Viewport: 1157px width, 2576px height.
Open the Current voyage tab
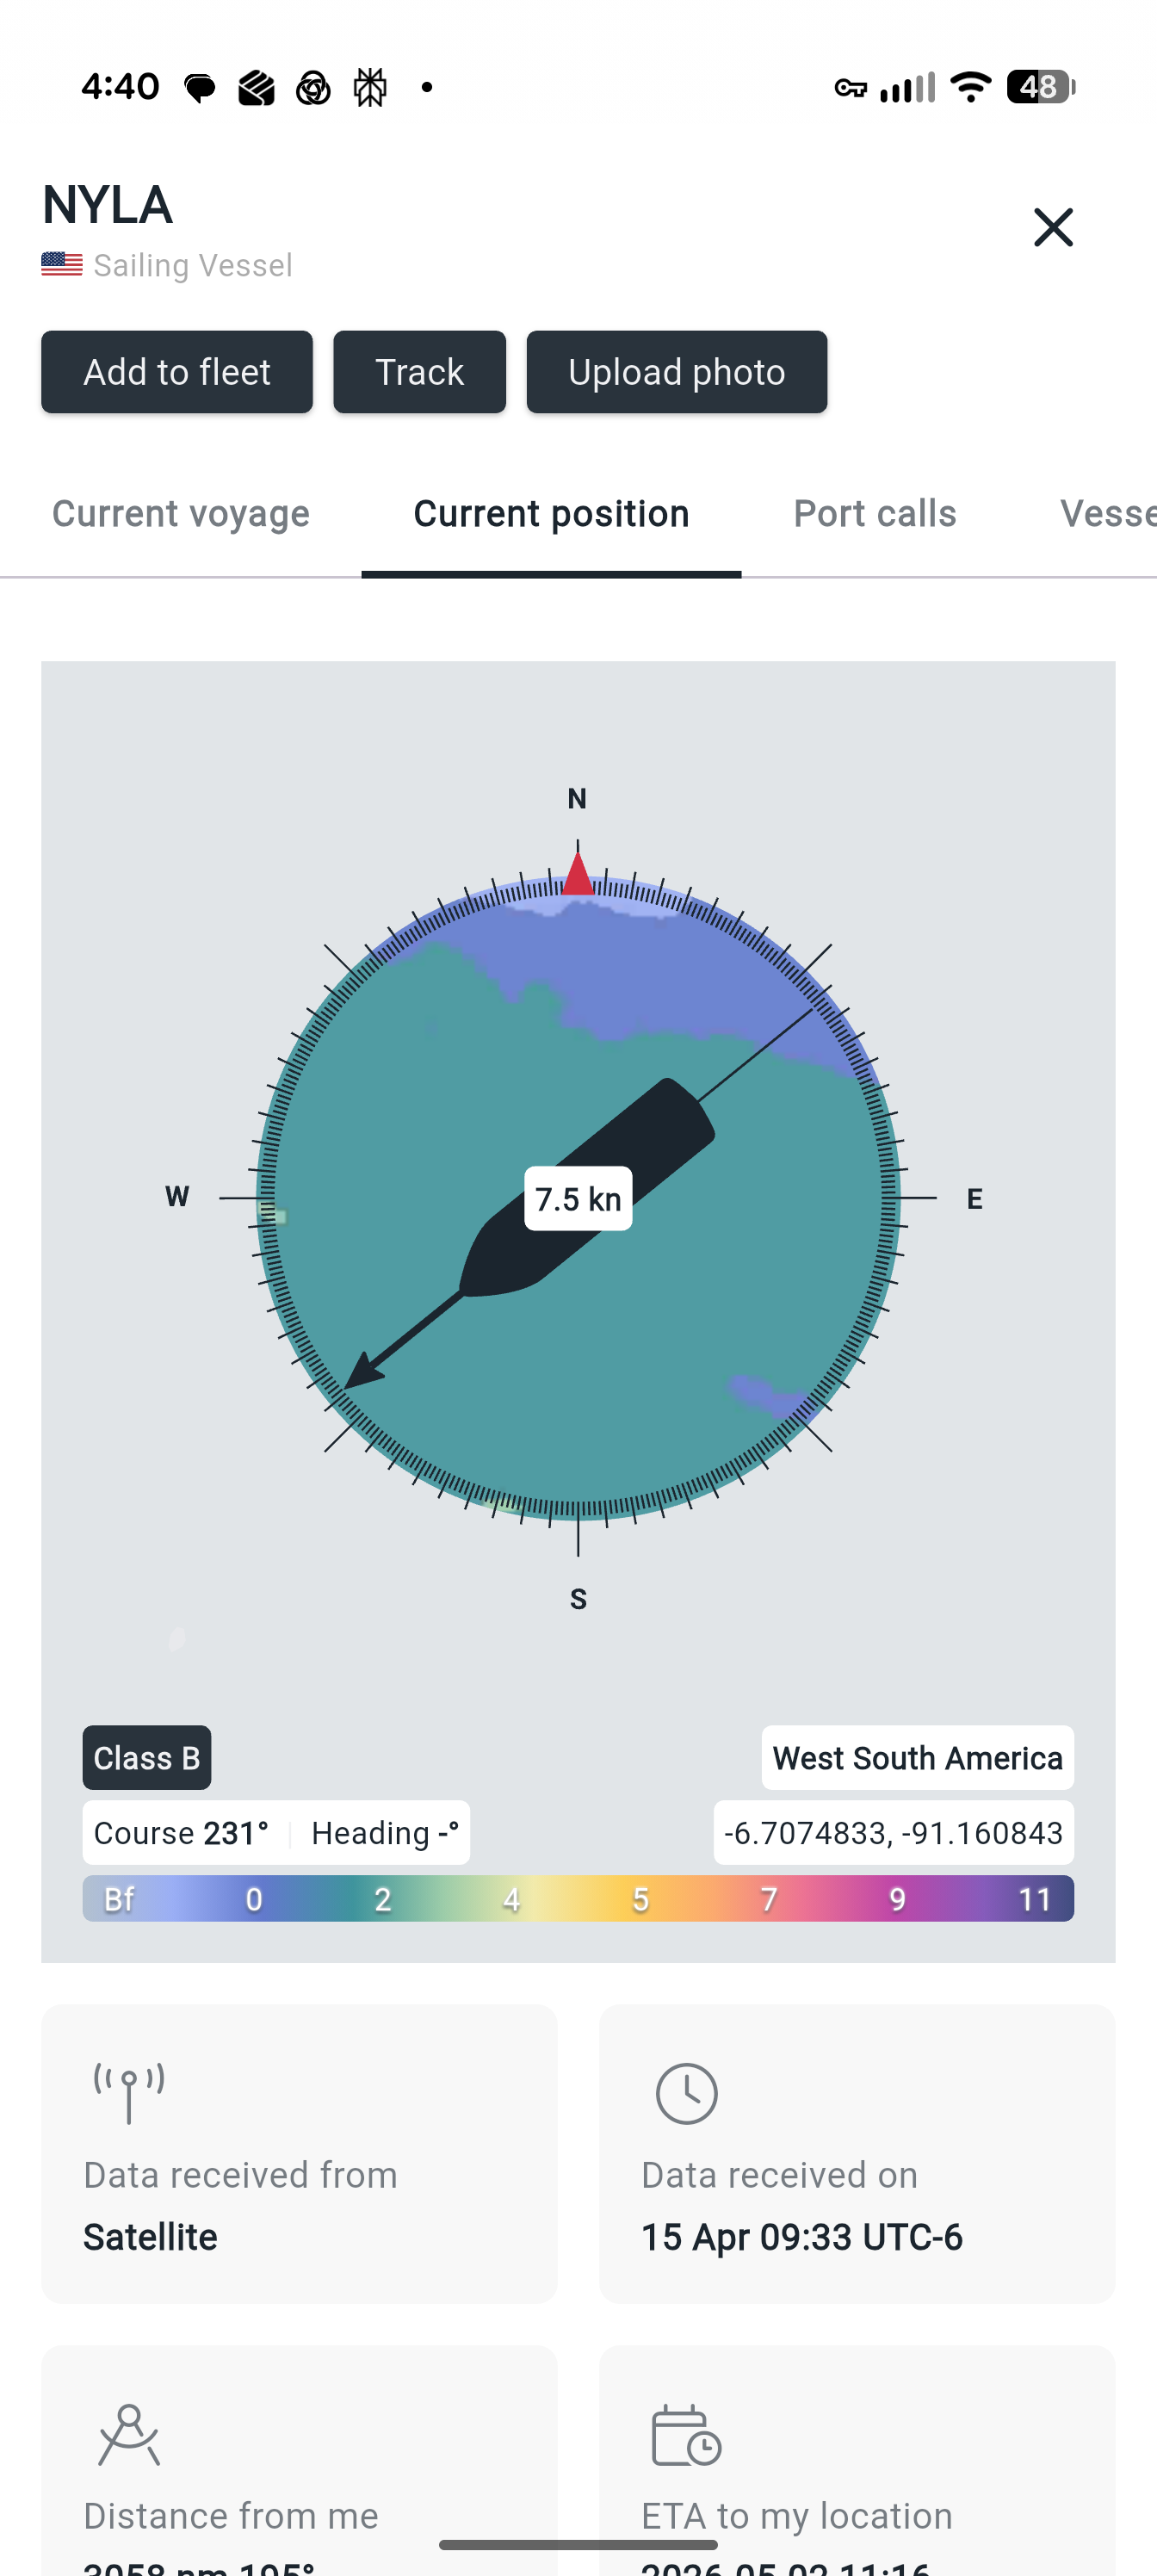tap(181, 514)
